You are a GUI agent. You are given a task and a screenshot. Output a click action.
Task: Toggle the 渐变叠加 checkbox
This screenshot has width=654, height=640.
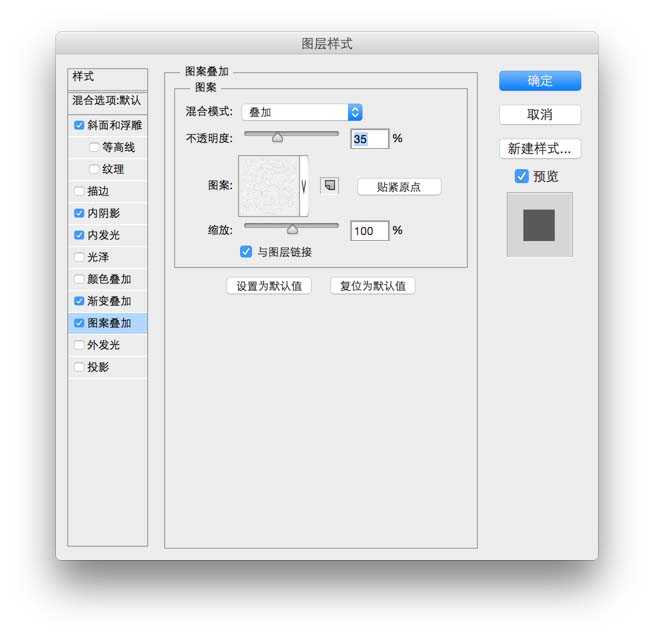coord(79,301)
